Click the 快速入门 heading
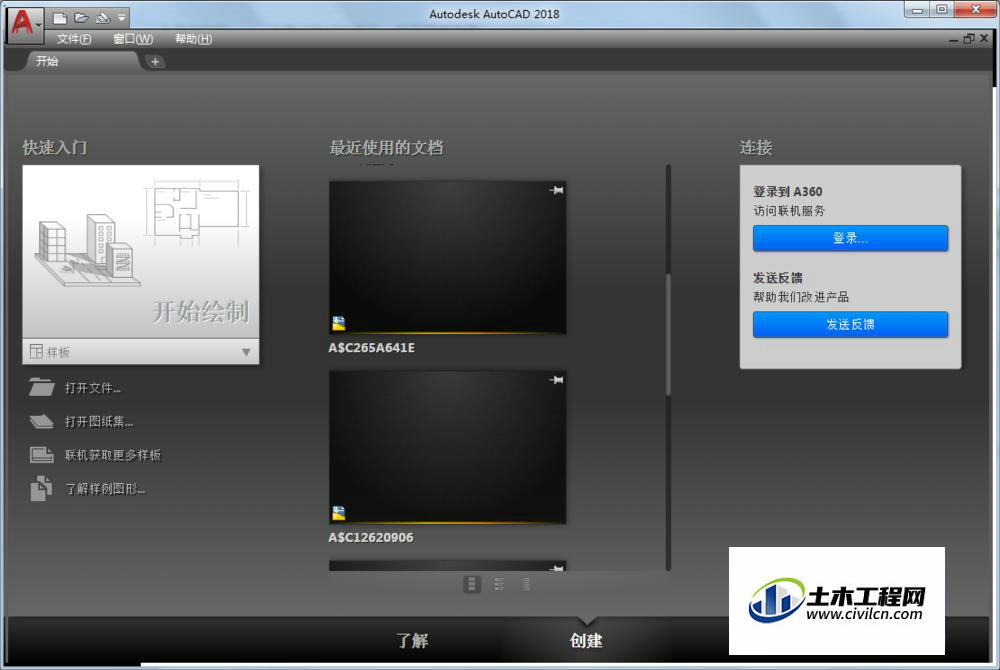The width and height of the screenshot is (1000, 670). point(55,148)
